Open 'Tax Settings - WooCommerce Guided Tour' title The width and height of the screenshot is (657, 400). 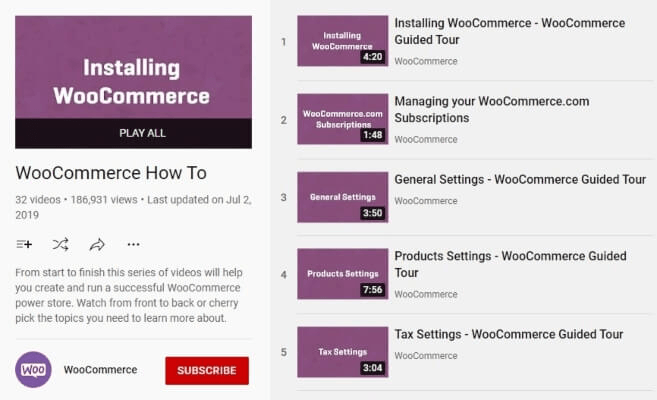pos(509,334)
